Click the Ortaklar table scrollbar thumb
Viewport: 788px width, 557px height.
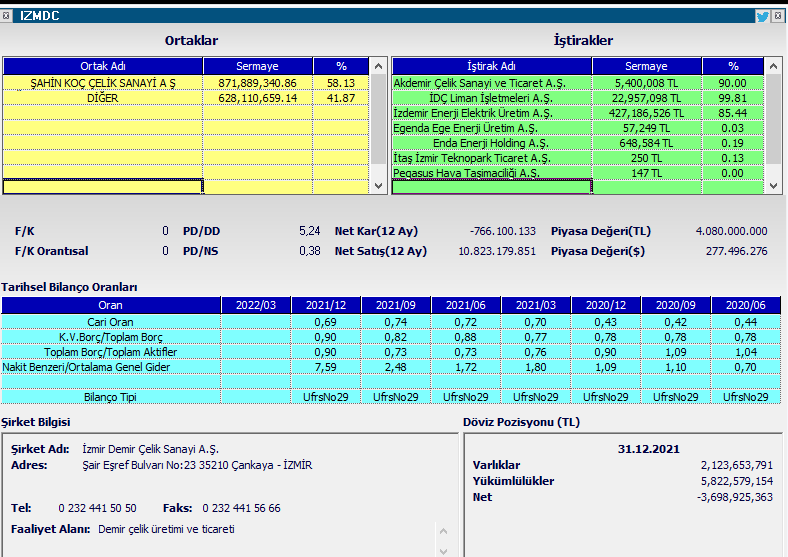tap(378, 119)
